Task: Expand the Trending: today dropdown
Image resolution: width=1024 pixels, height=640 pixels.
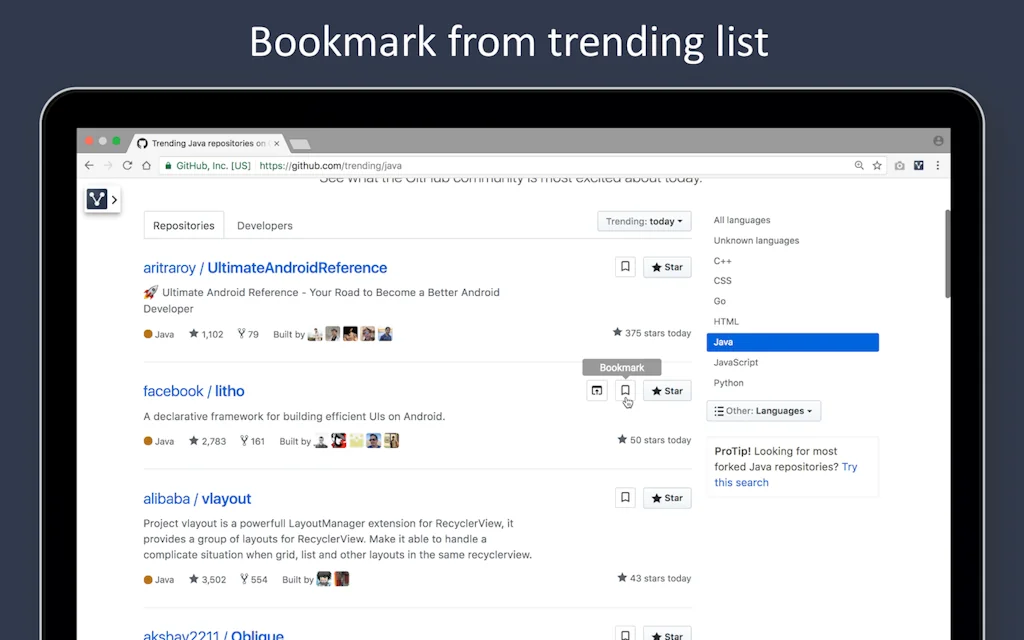Action: point(644,222)
